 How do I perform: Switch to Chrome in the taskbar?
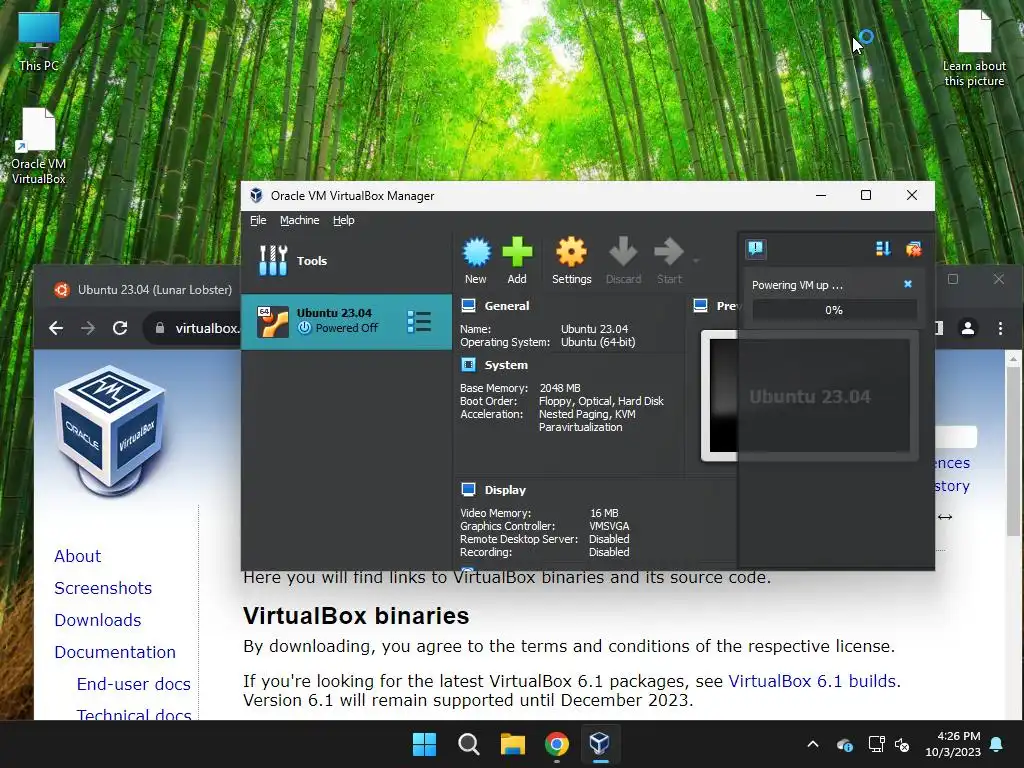pos(556,744)
